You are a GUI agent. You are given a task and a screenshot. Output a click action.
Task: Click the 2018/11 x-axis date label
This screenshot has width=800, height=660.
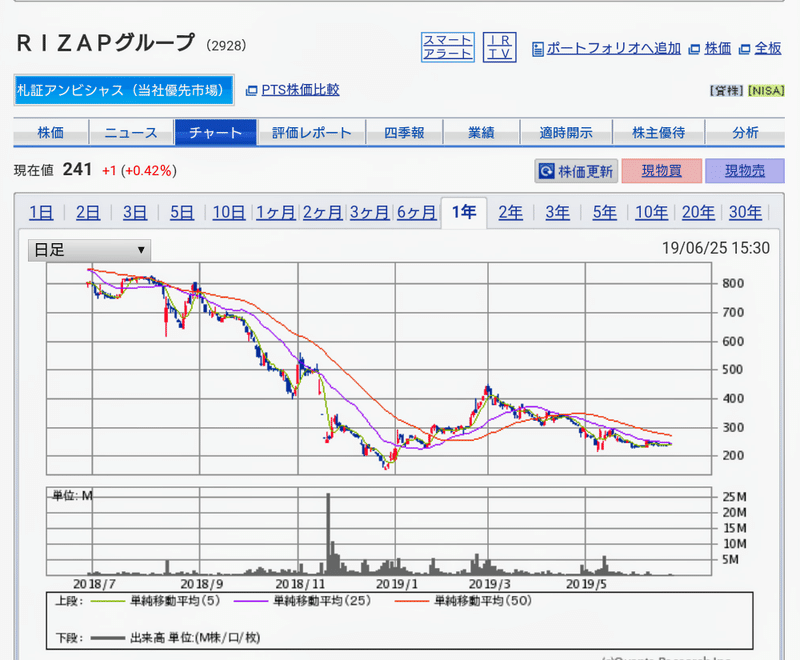(300, 584)
